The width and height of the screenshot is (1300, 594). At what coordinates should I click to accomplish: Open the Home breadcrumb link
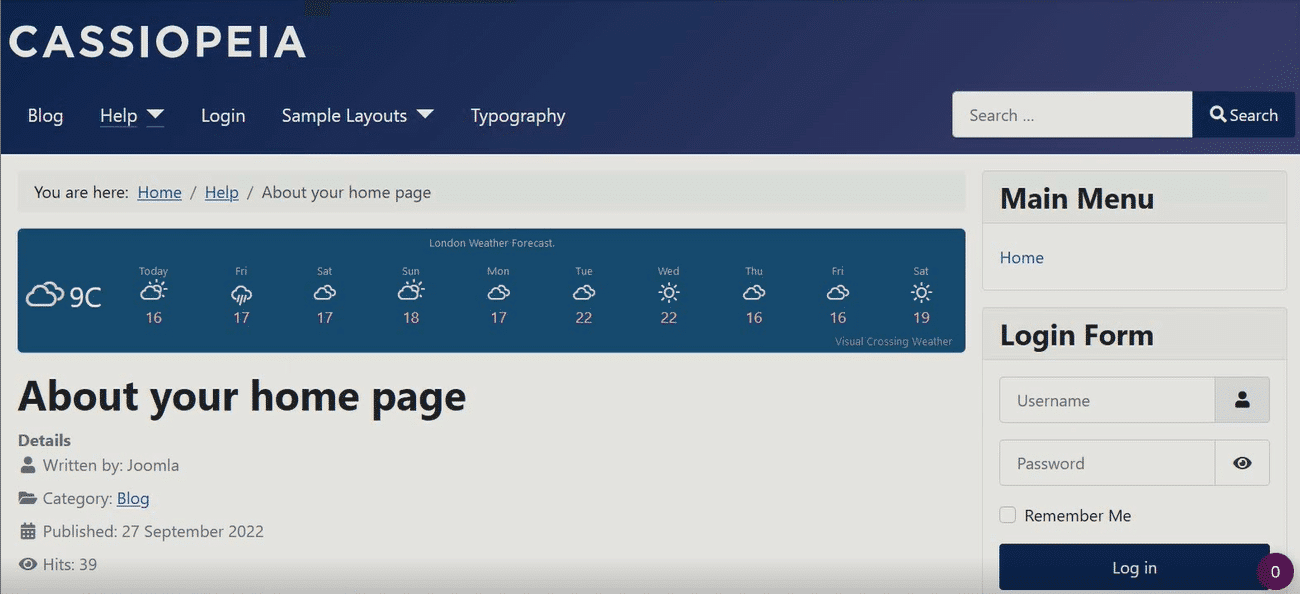[x=159, y=191]
